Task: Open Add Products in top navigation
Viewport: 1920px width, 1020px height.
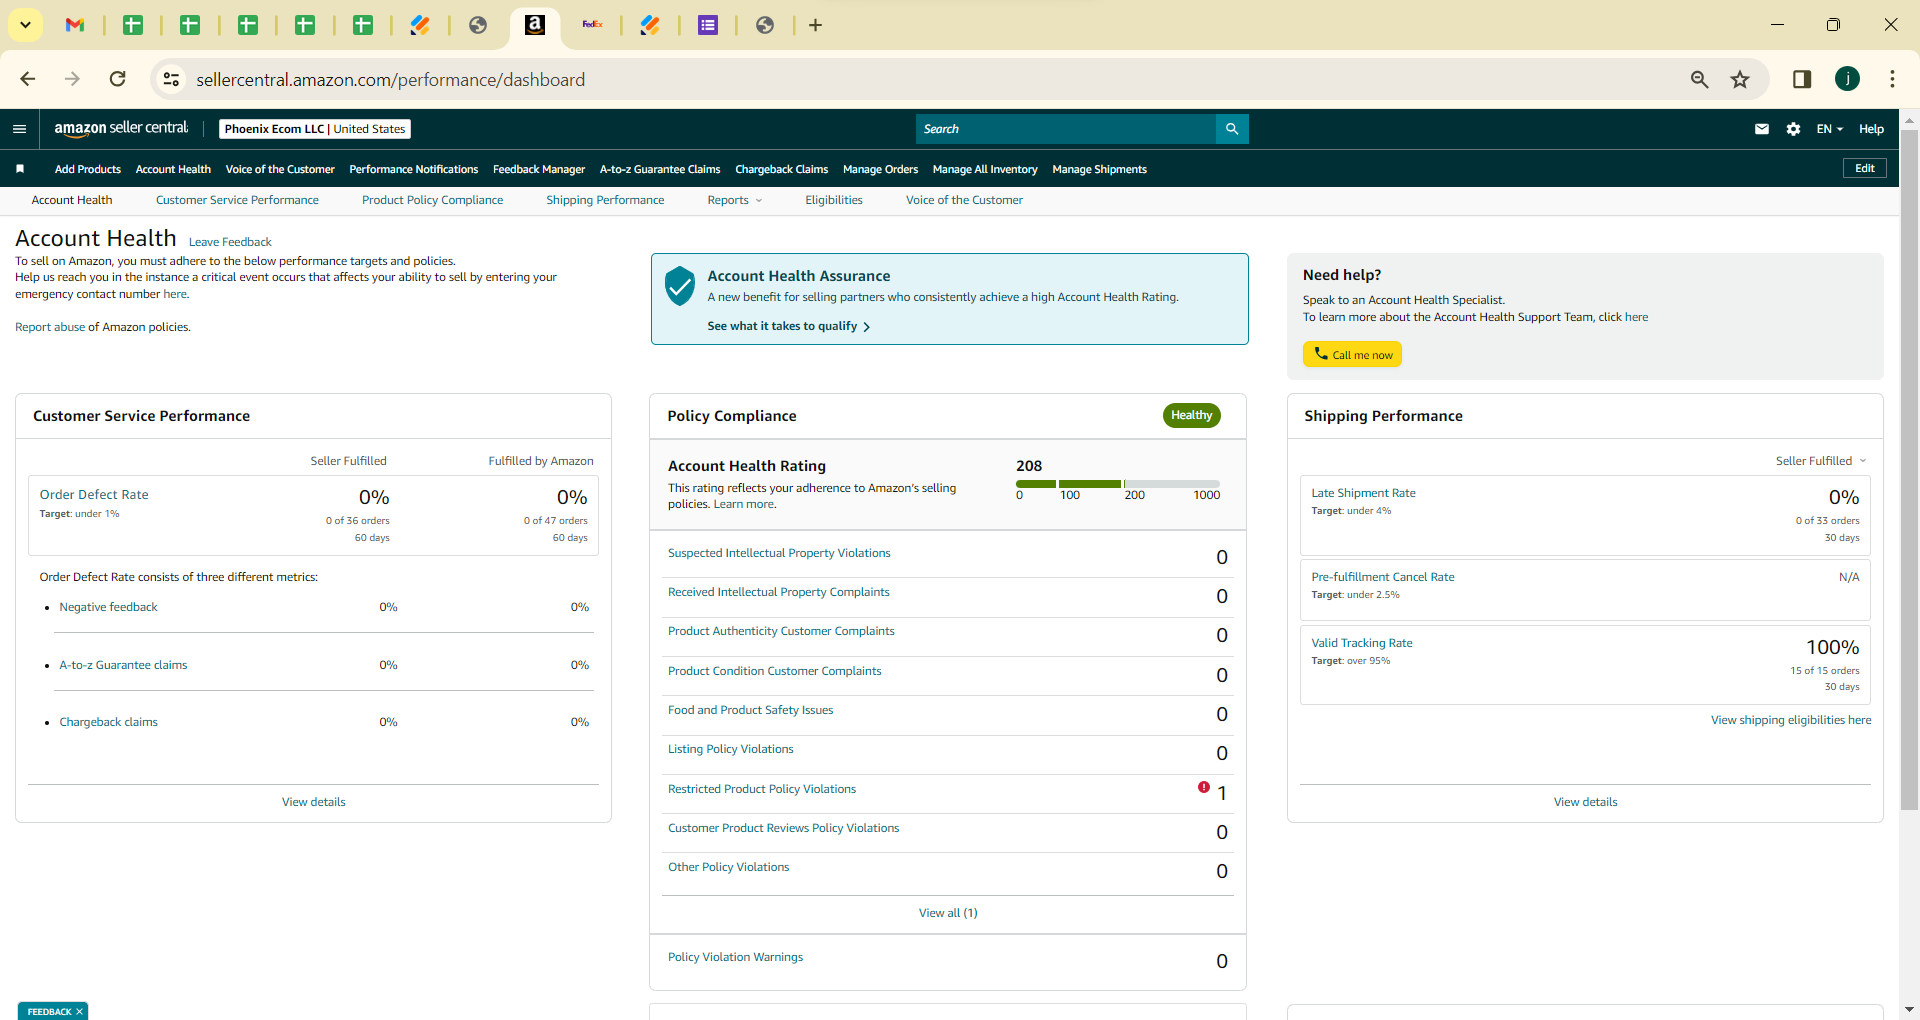Action: (x=88, y=169)
